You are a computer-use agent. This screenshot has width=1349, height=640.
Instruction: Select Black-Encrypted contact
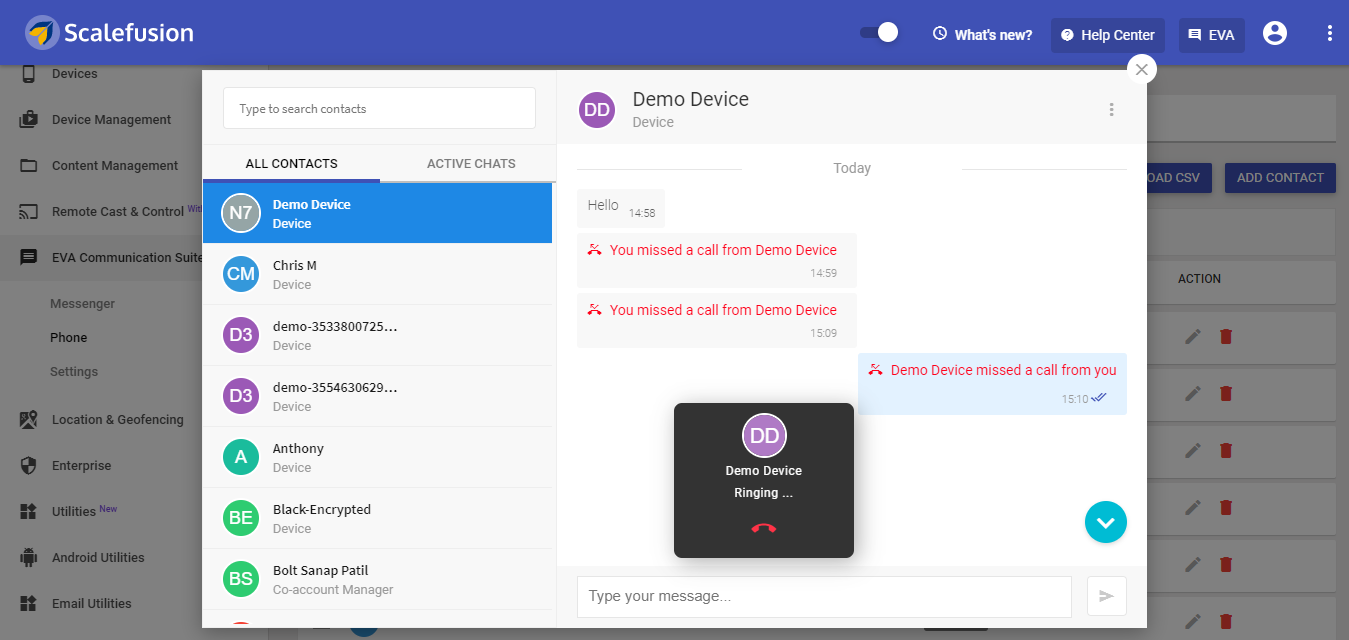pyautogui.click(x=377, y=518)
